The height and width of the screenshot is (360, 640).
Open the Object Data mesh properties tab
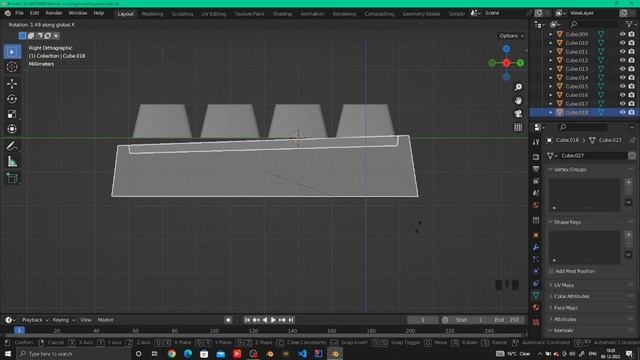pyautogui.click(x=536, y=295)
